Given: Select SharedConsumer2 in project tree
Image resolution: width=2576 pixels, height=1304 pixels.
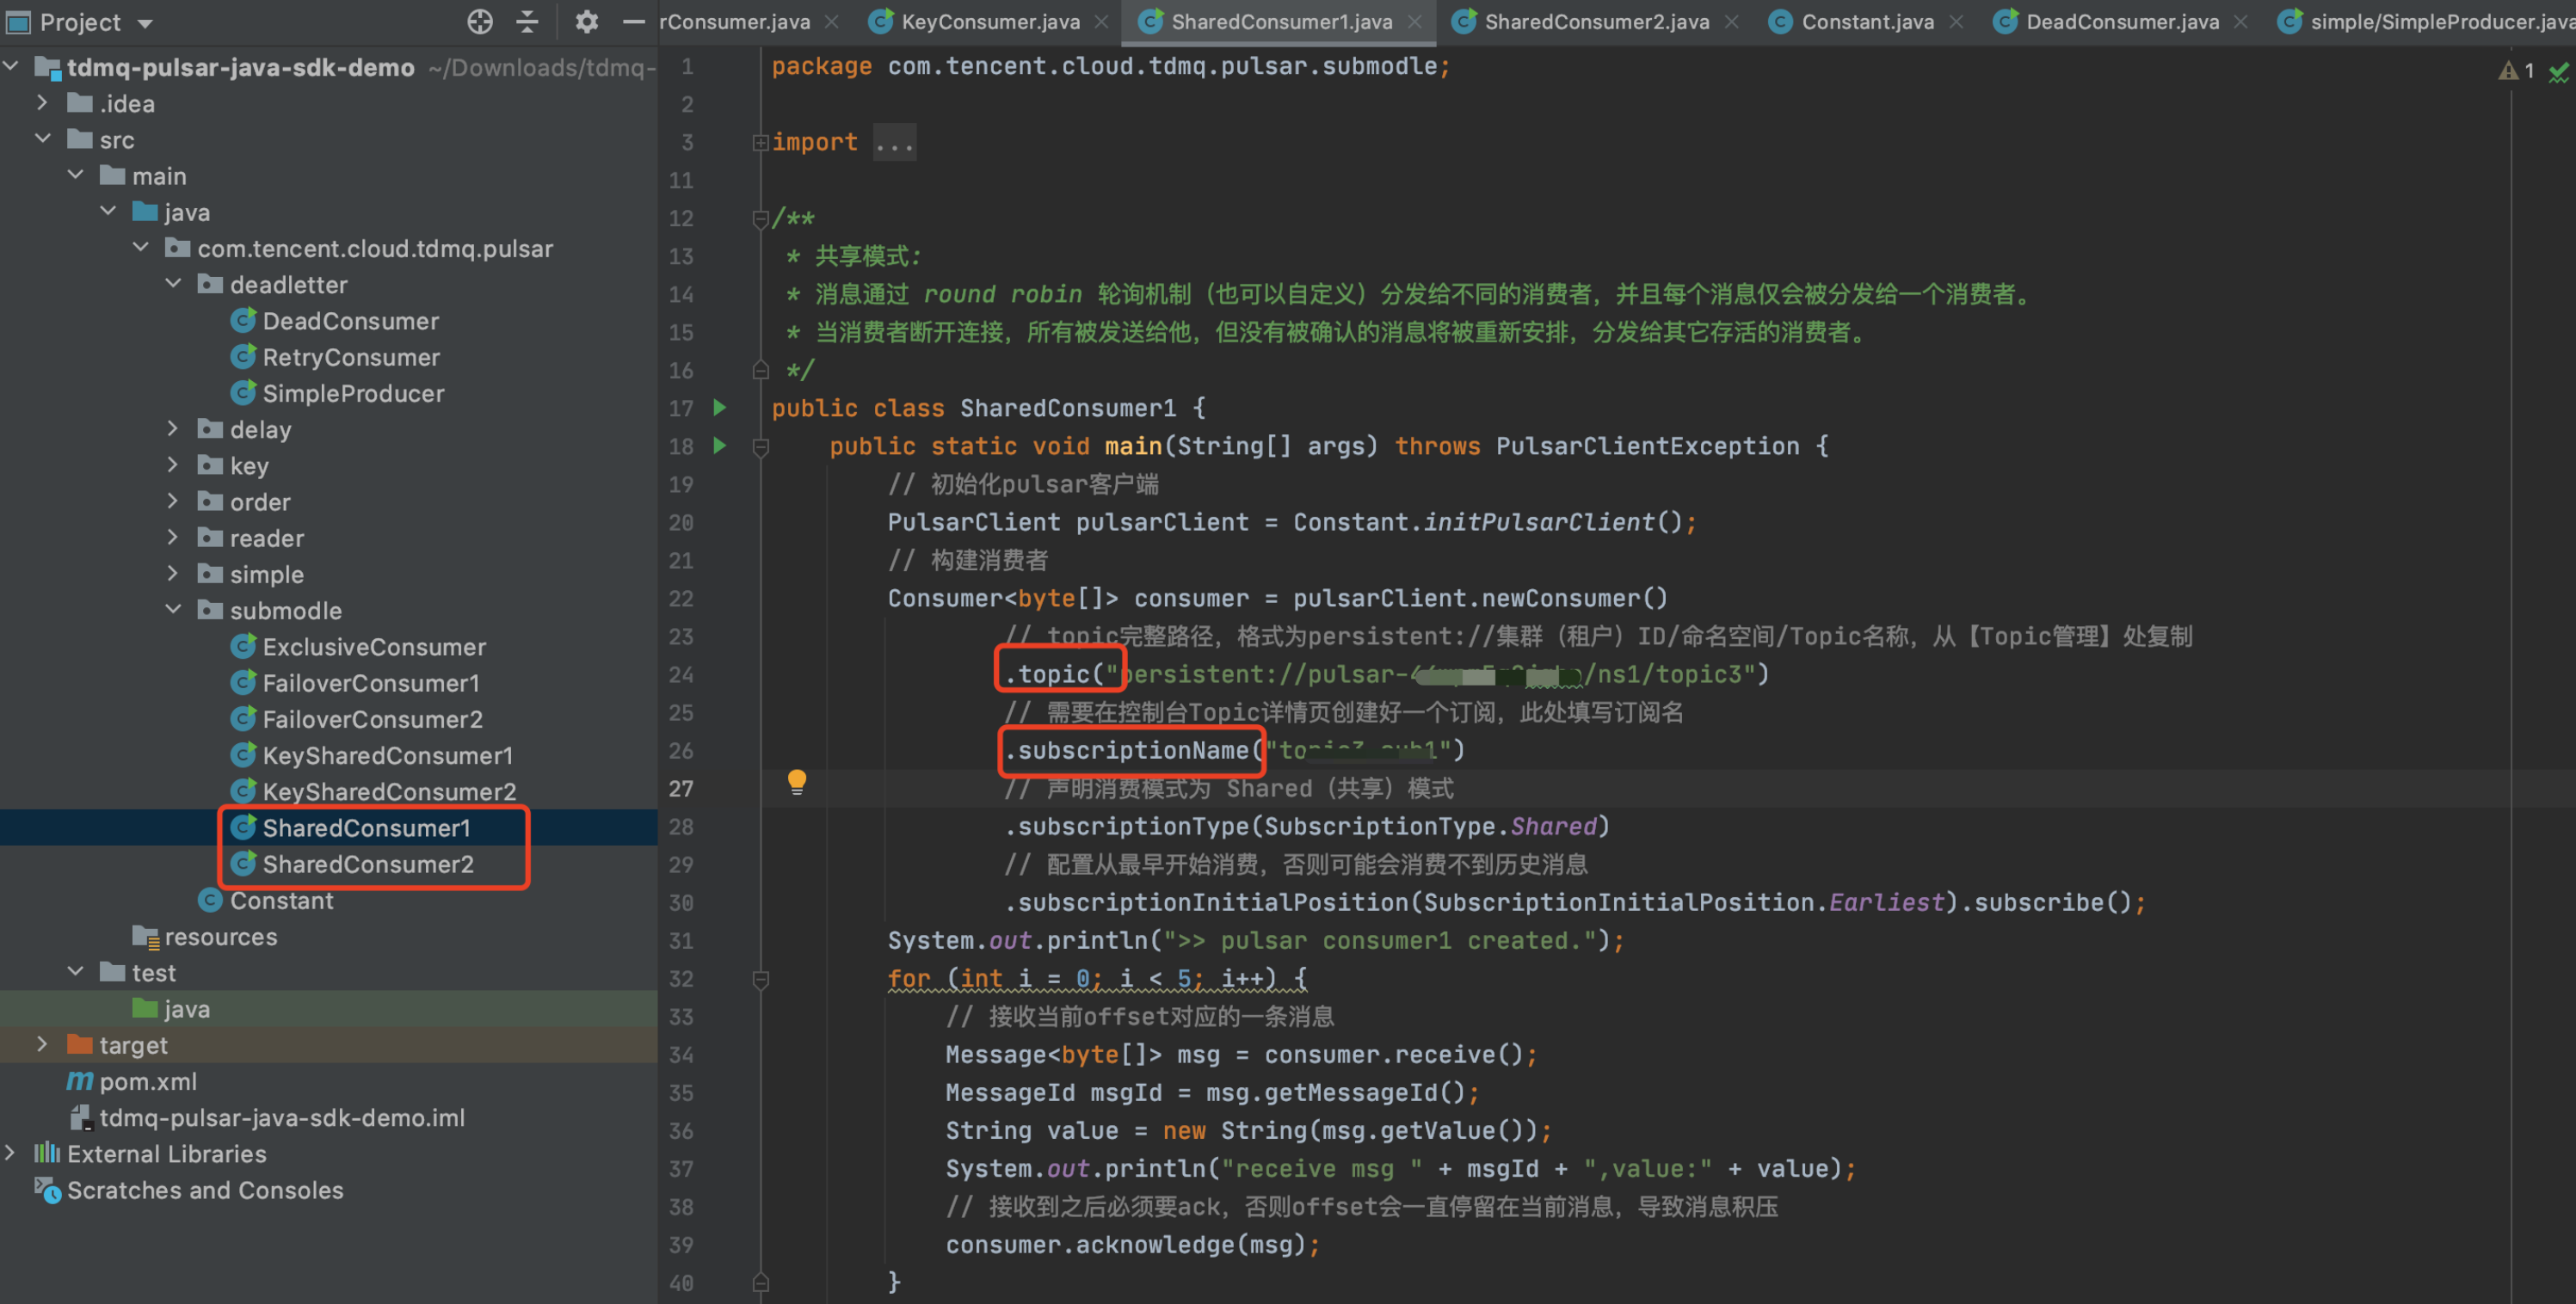Looking at the screenshot, I should pyautogui.click(x=368, y=864).
